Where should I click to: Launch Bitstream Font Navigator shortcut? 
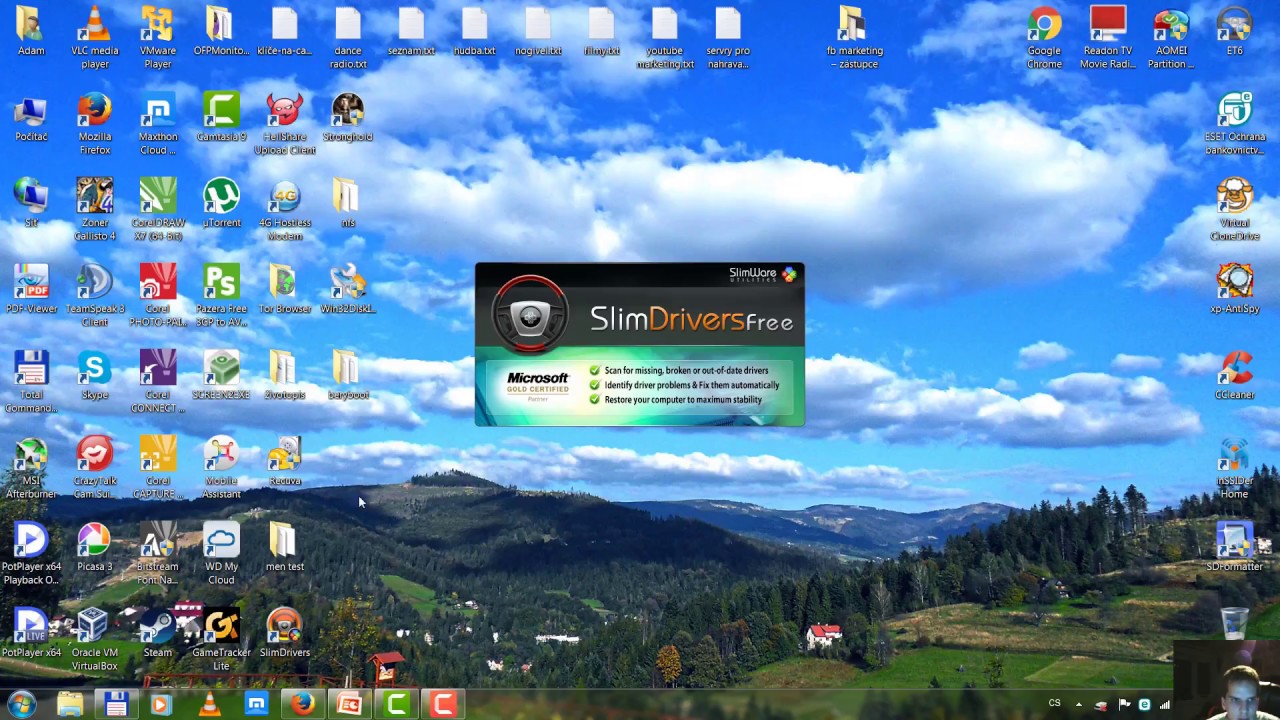coord(158,554)
